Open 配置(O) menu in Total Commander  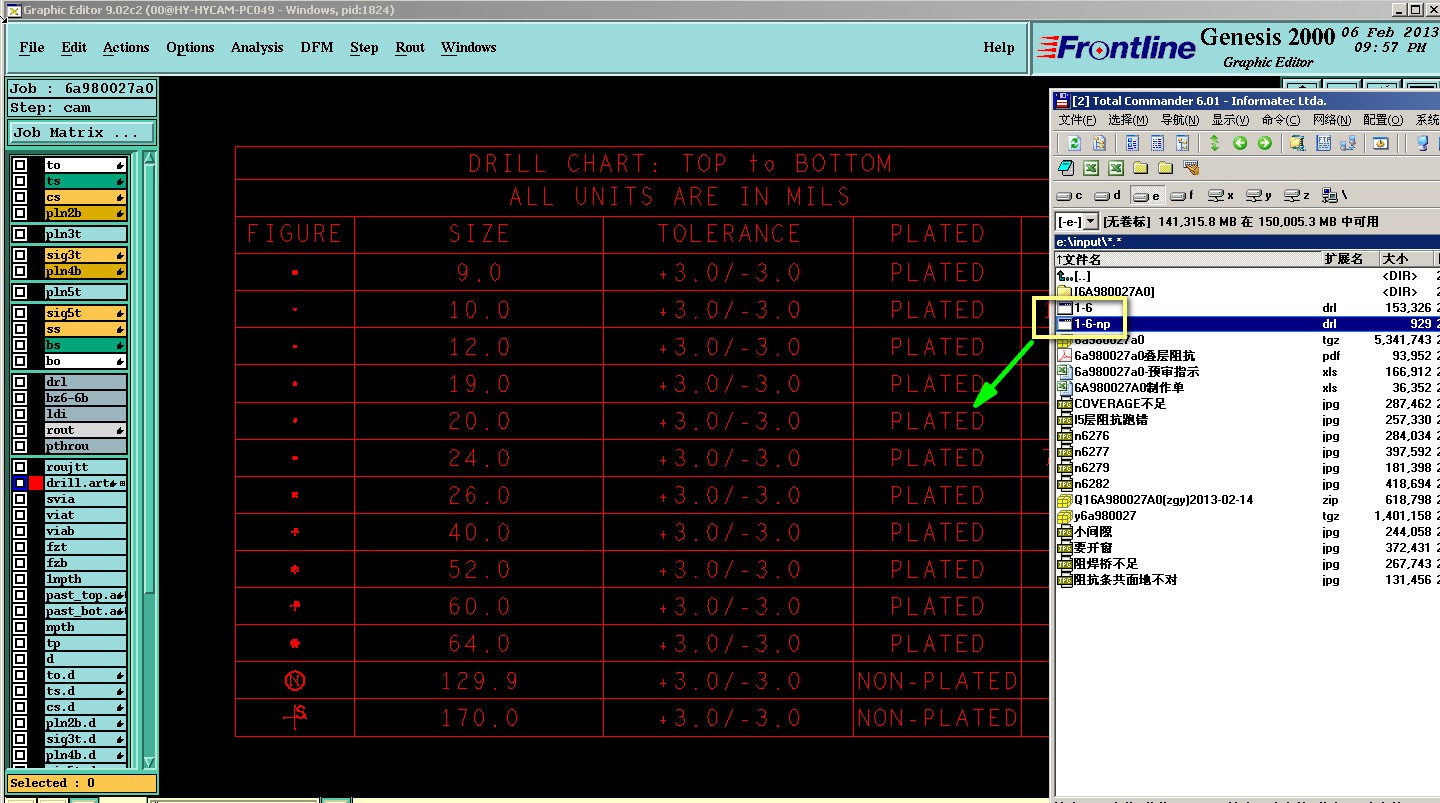tap(1383, 120)
